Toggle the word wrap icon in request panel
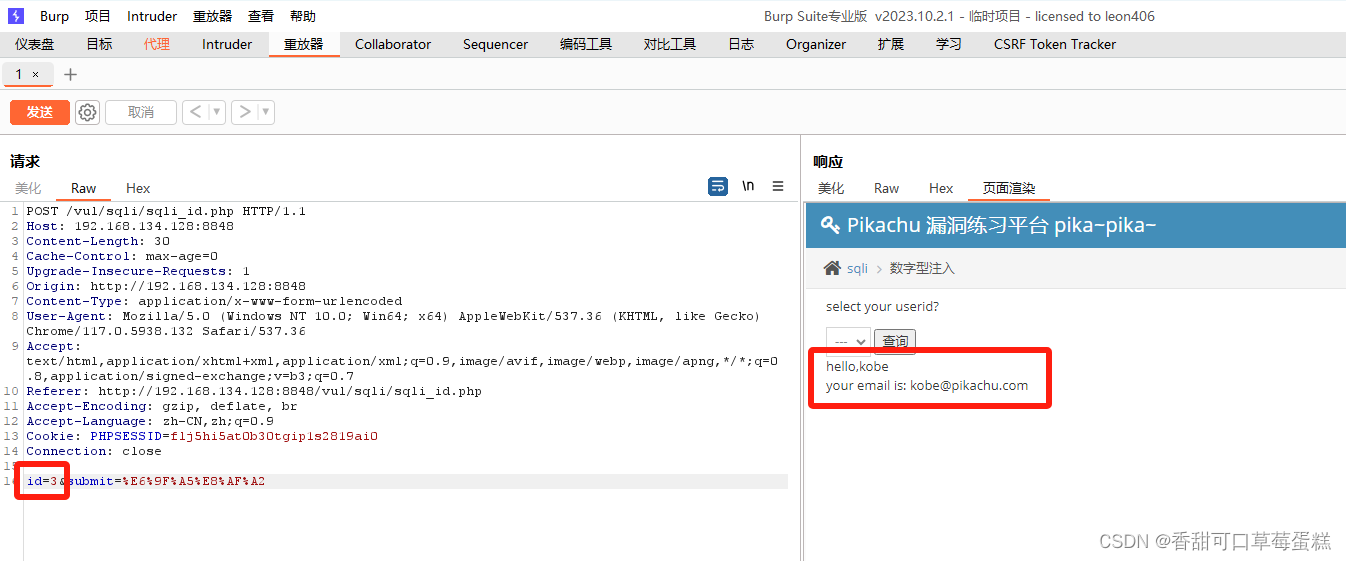The width and height of the screenshot is (1346, 561). (x=717, y=186)
